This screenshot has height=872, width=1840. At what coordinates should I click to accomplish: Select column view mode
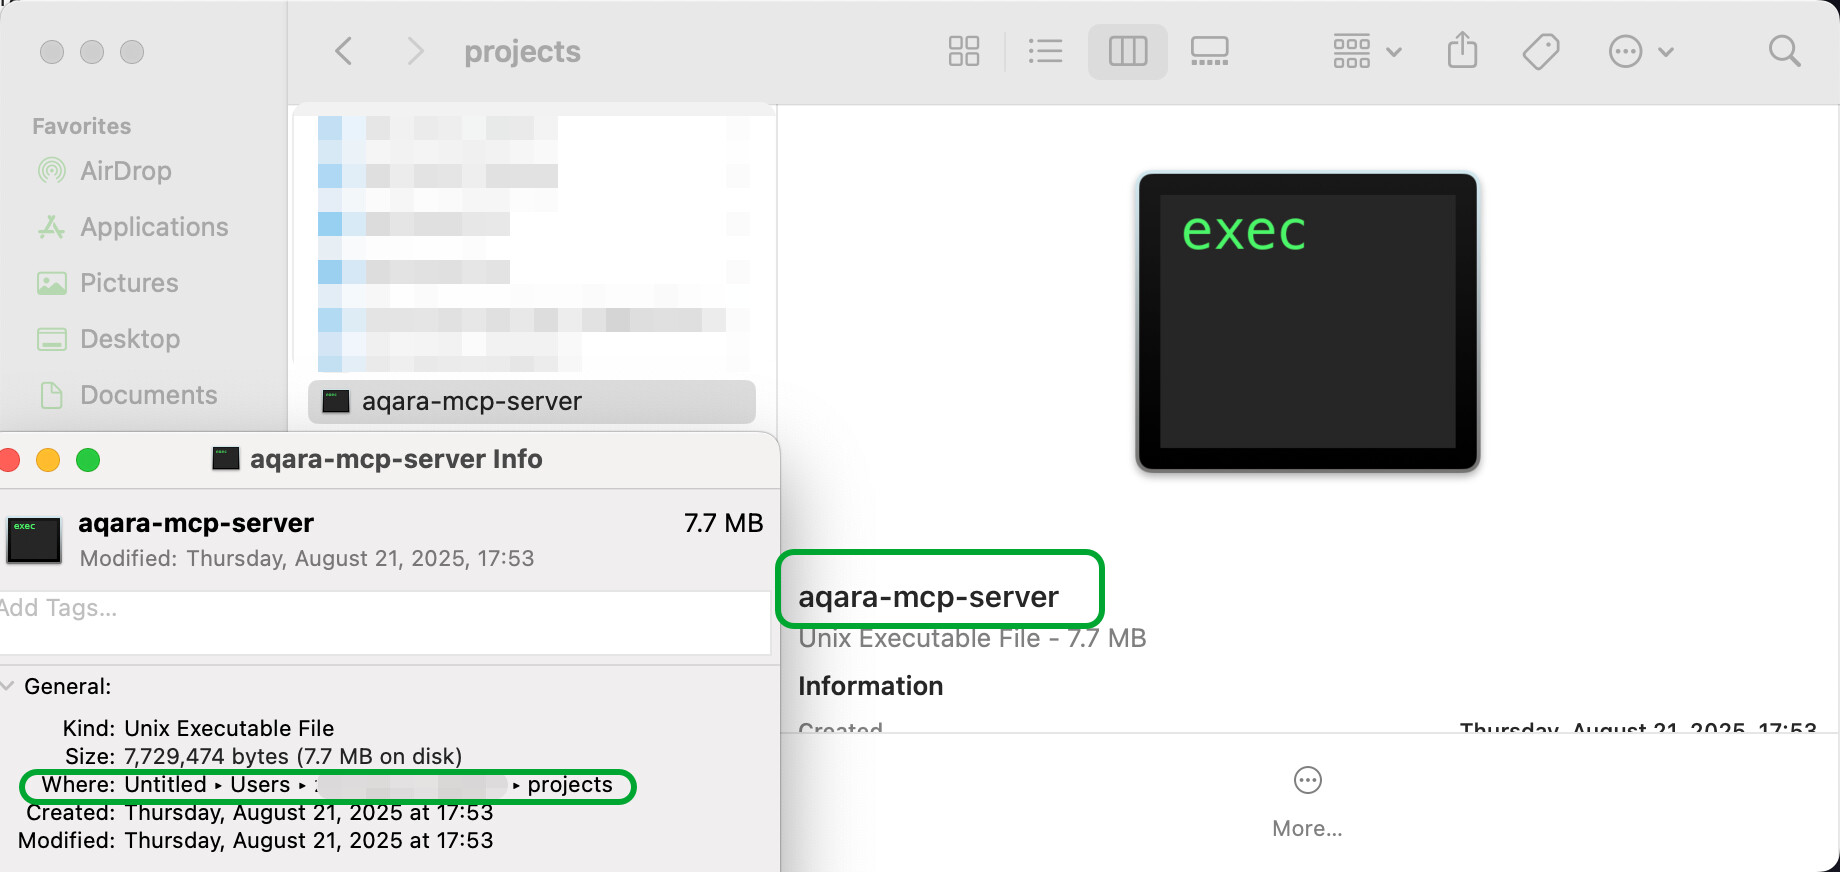tap(1127, 51)
